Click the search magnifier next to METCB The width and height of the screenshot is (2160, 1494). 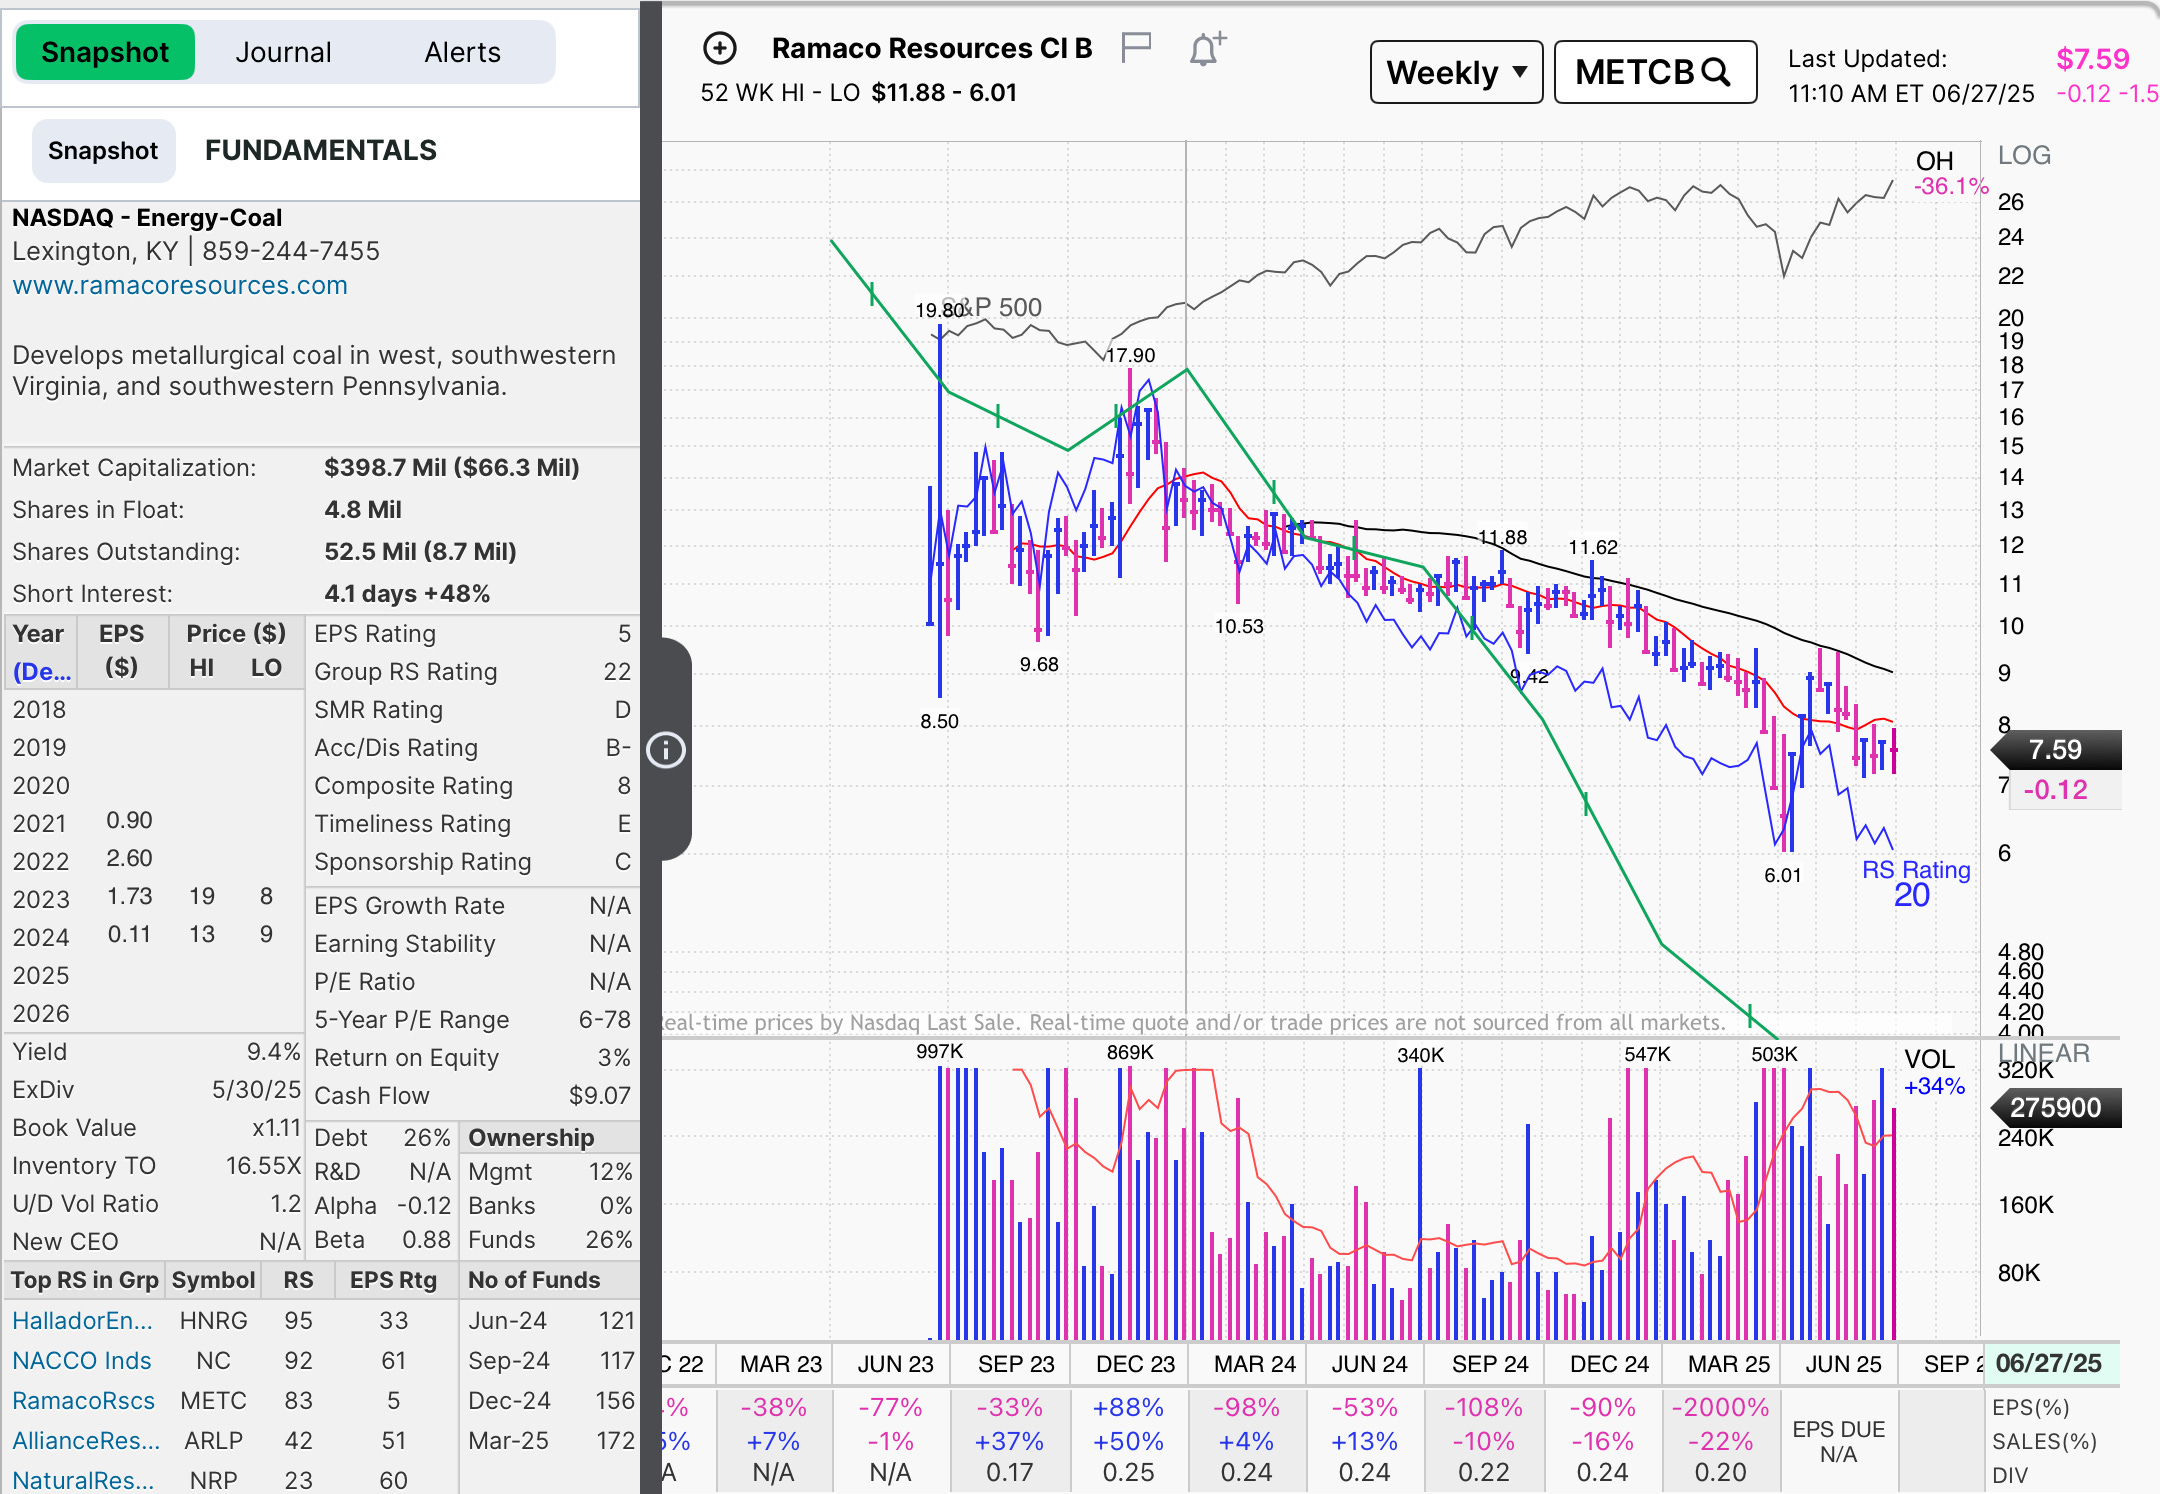(x=1716, y=72)
